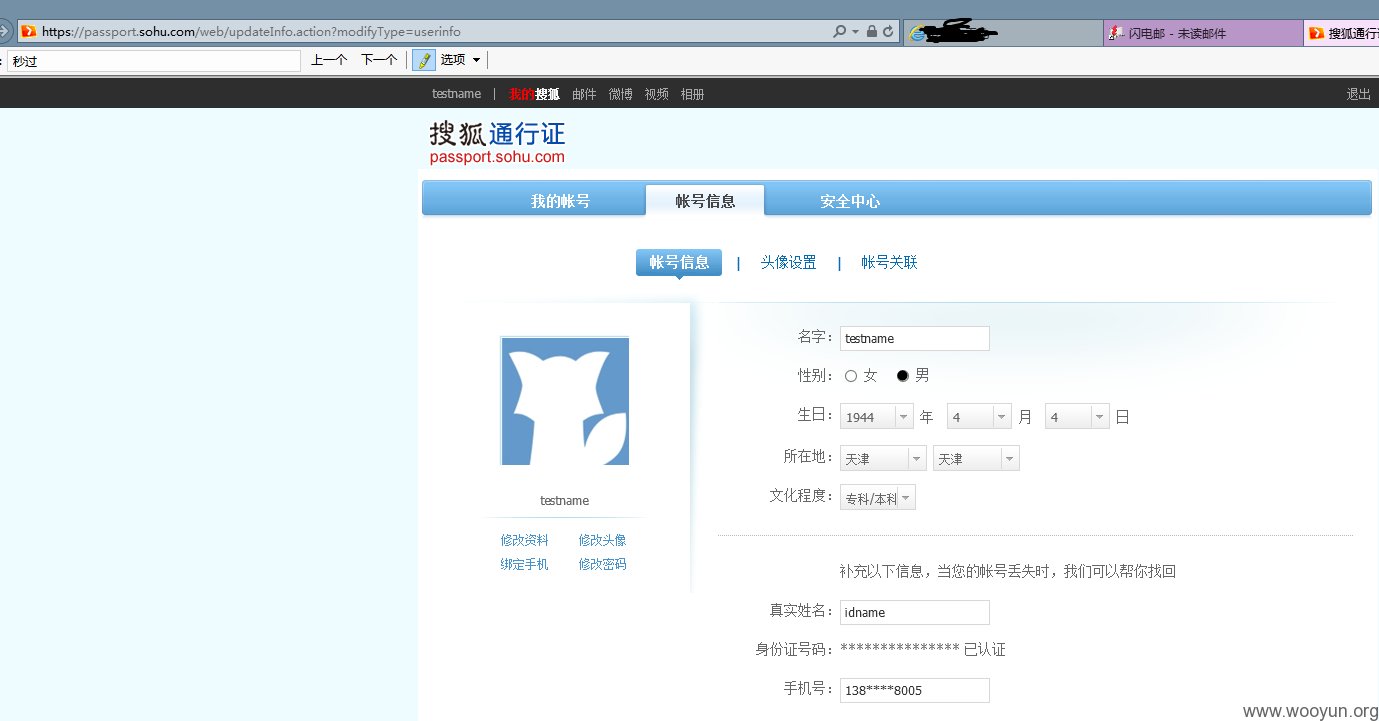Open the address bar search dropdown arrow
Viewport: 1379px width, 721px height.
click(856, 32)
